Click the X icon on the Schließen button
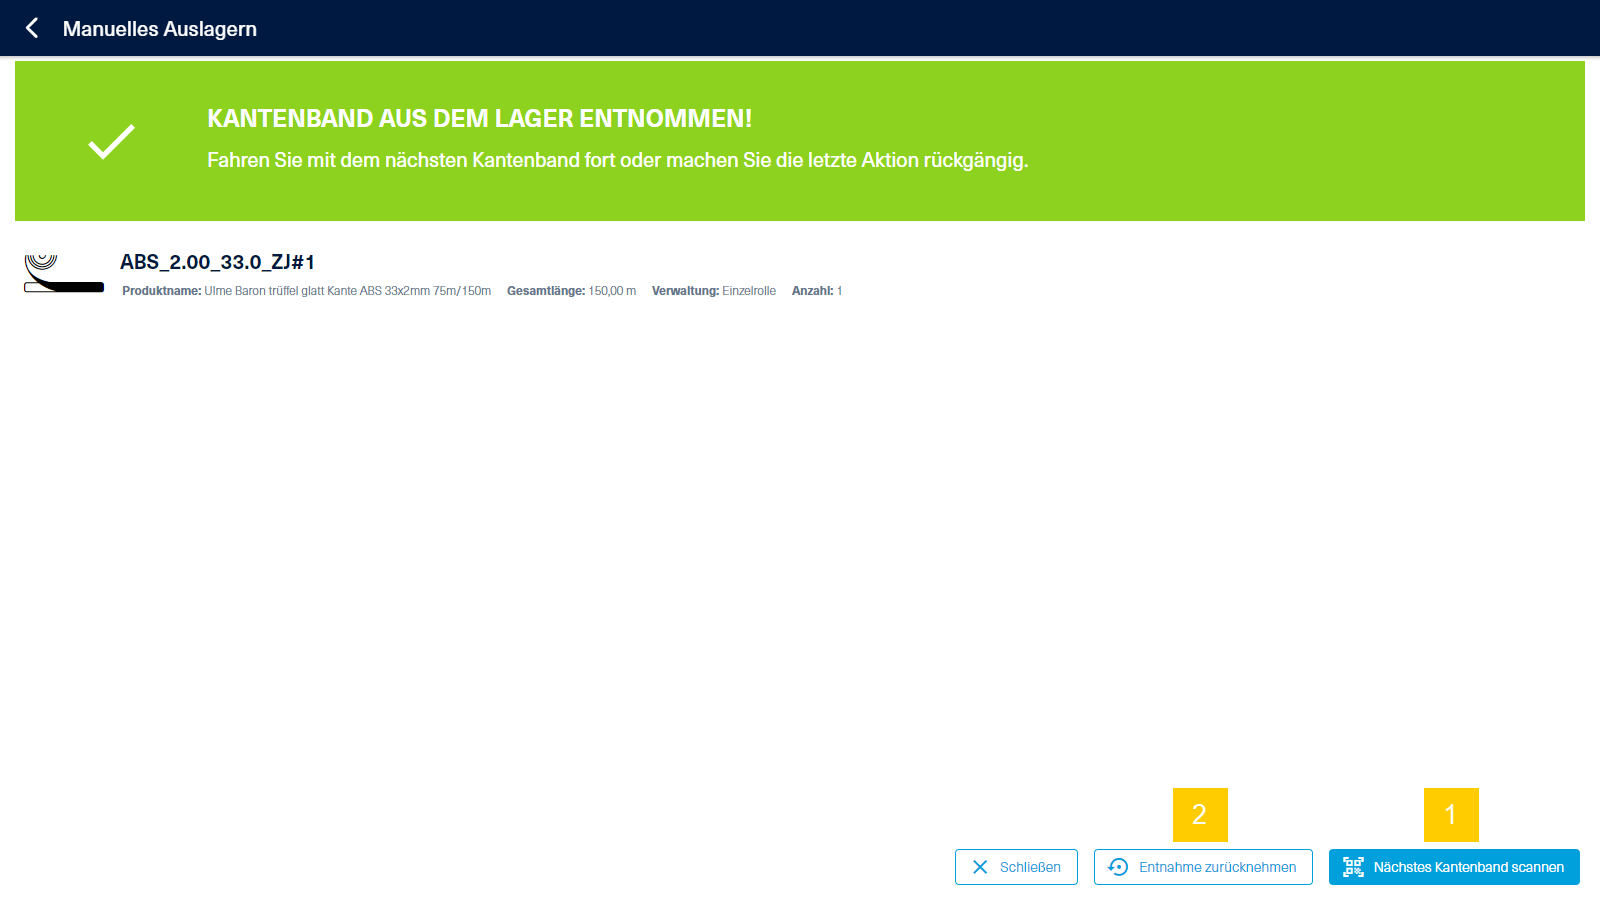This screenshot has width=1600, height=900. click(980, 867)
